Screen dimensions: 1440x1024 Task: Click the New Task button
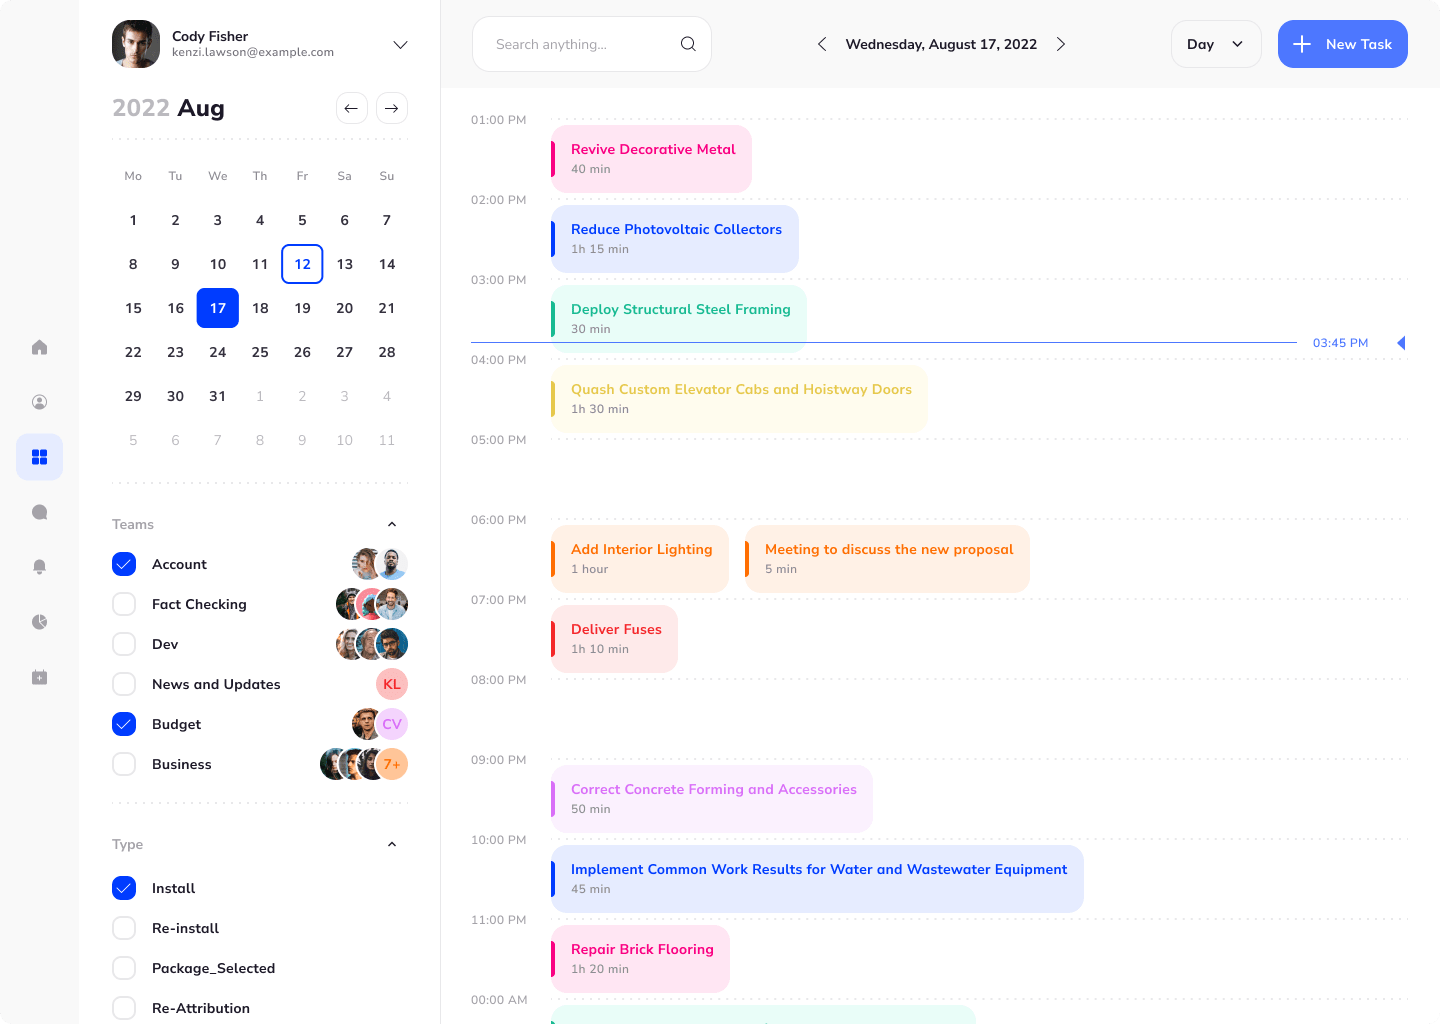click(1342, 44)
